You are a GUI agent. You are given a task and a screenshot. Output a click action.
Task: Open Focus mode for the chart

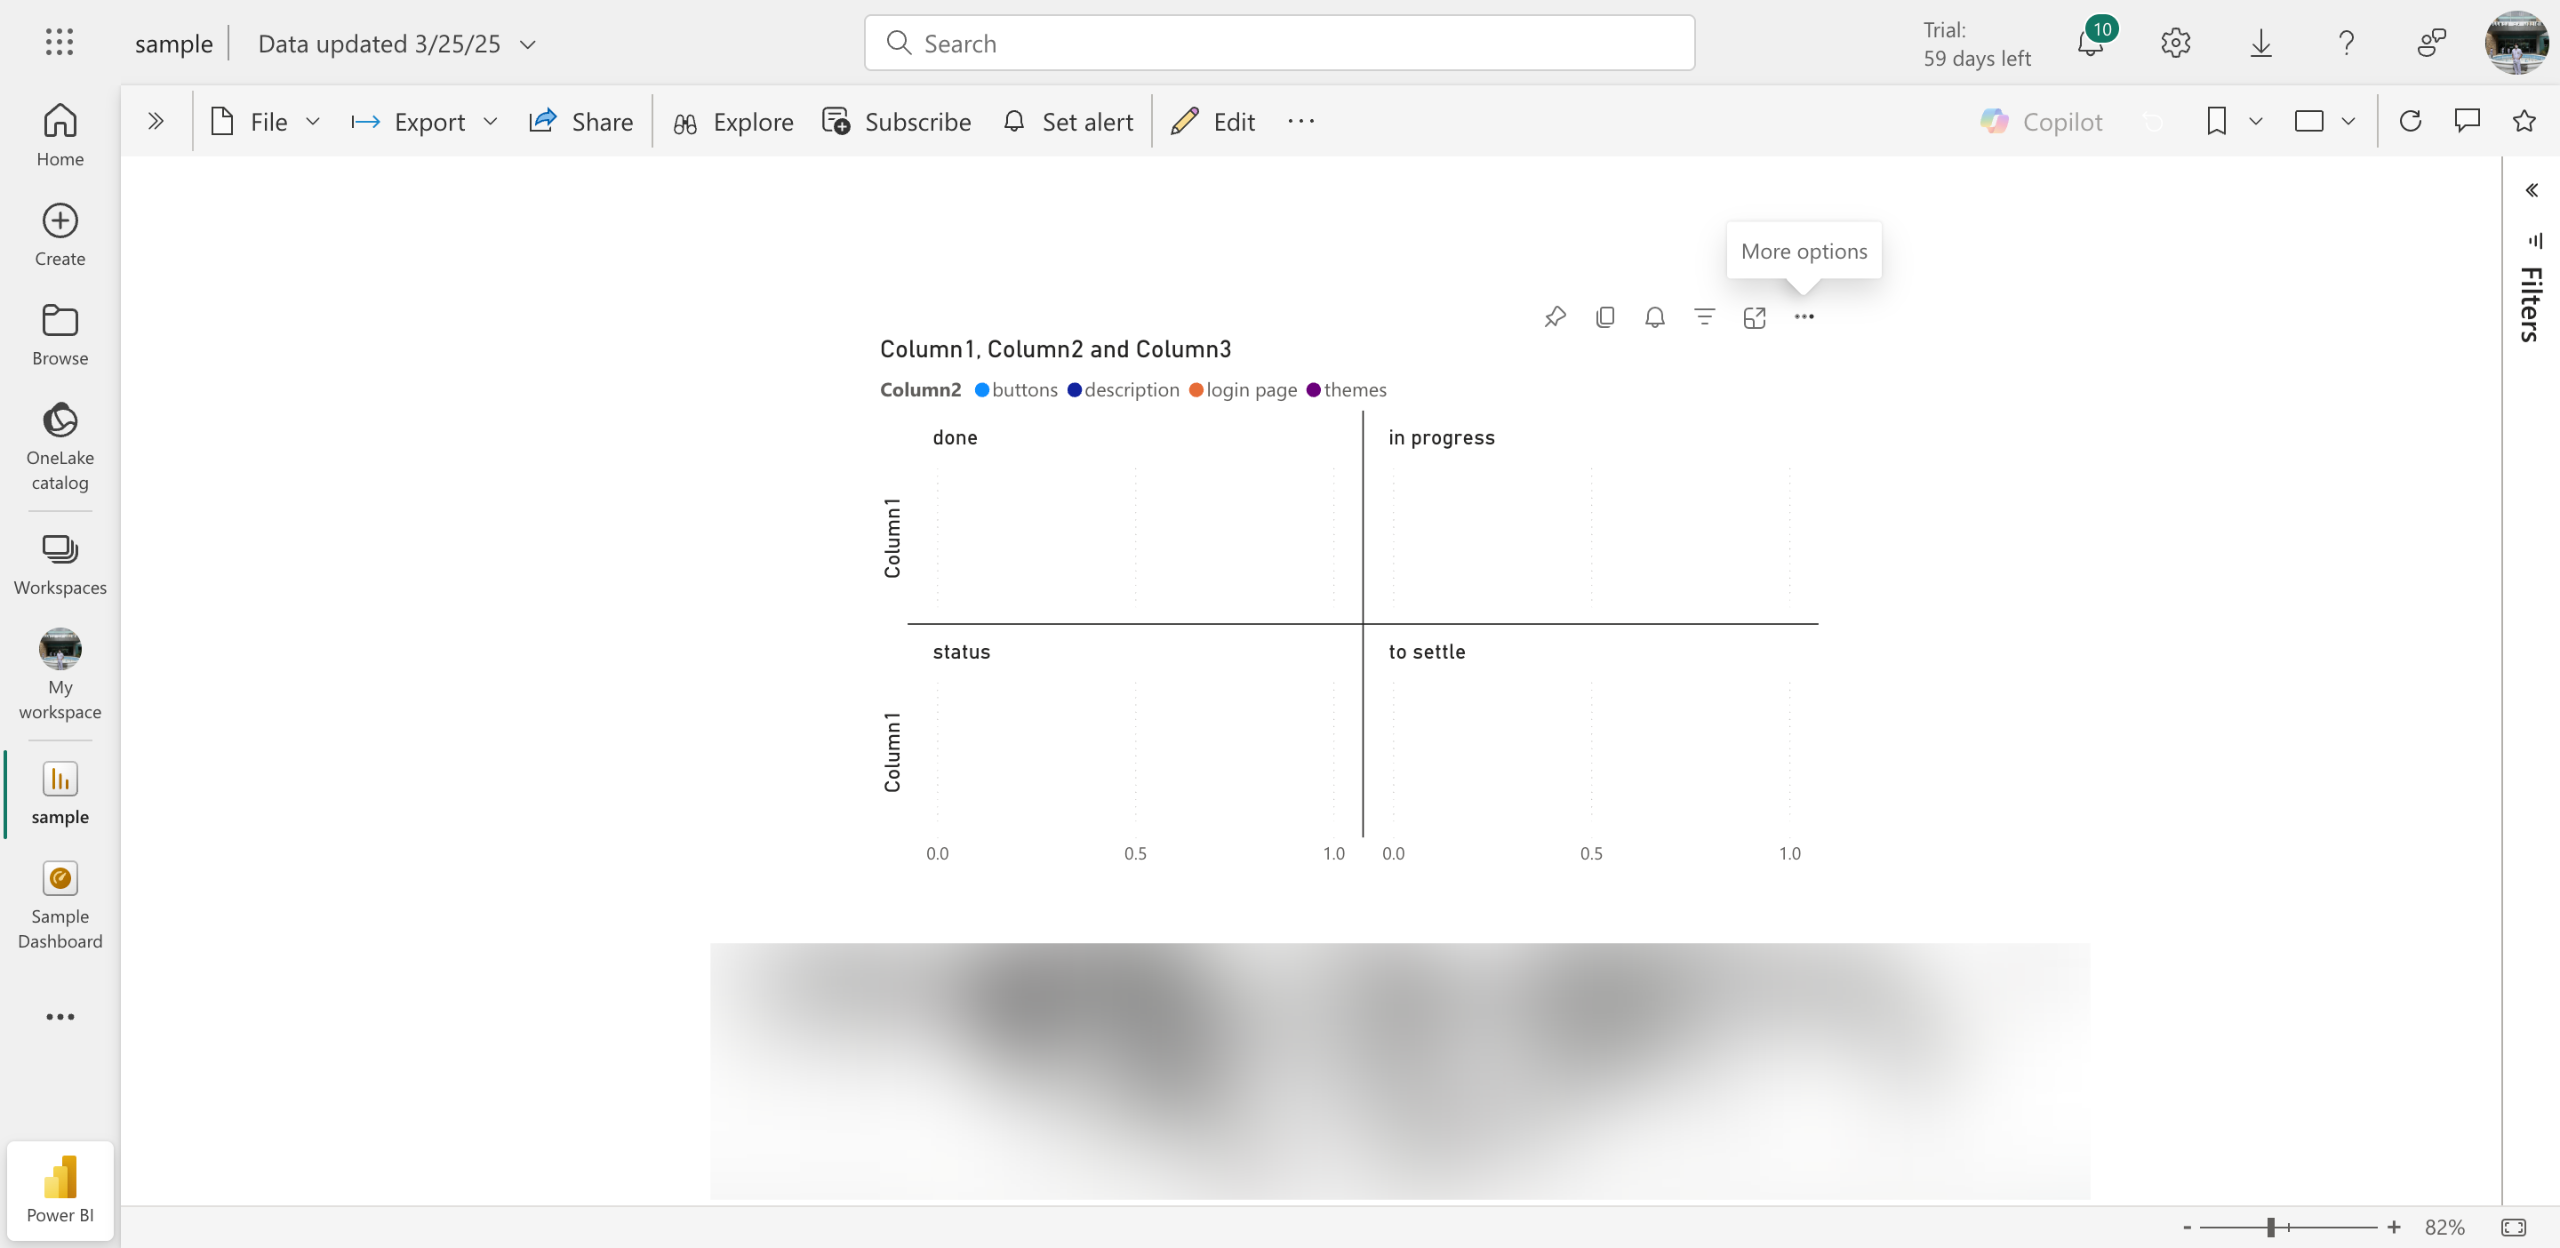pyautogui.click(x=1754, y=317)
